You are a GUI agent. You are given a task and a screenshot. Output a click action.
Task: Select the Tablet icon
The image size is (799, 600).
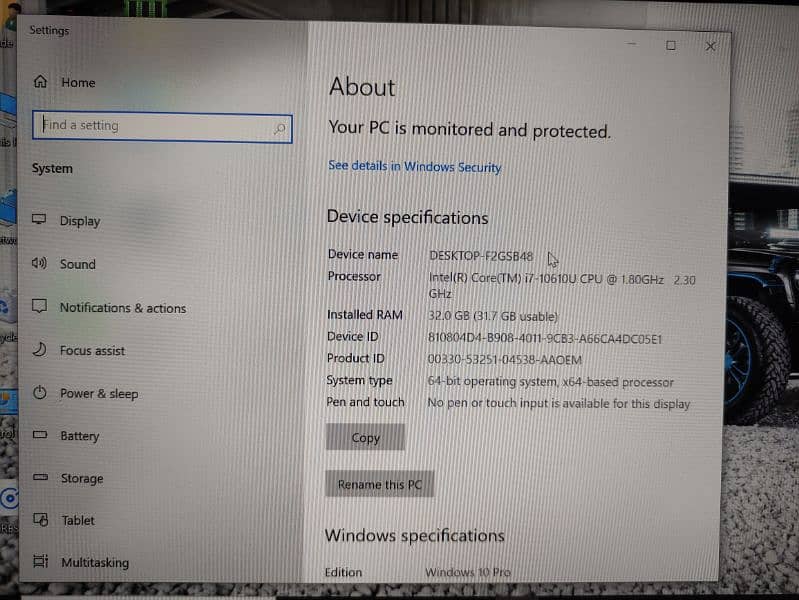tap(41, 519)
